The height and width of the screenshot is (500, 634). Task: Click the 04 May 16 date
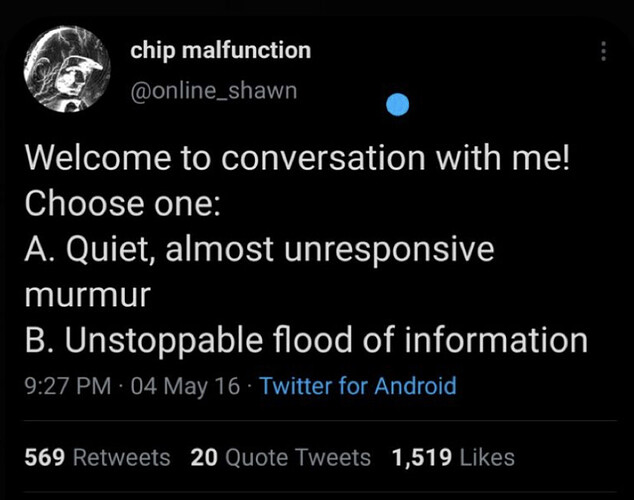(185, 386)
